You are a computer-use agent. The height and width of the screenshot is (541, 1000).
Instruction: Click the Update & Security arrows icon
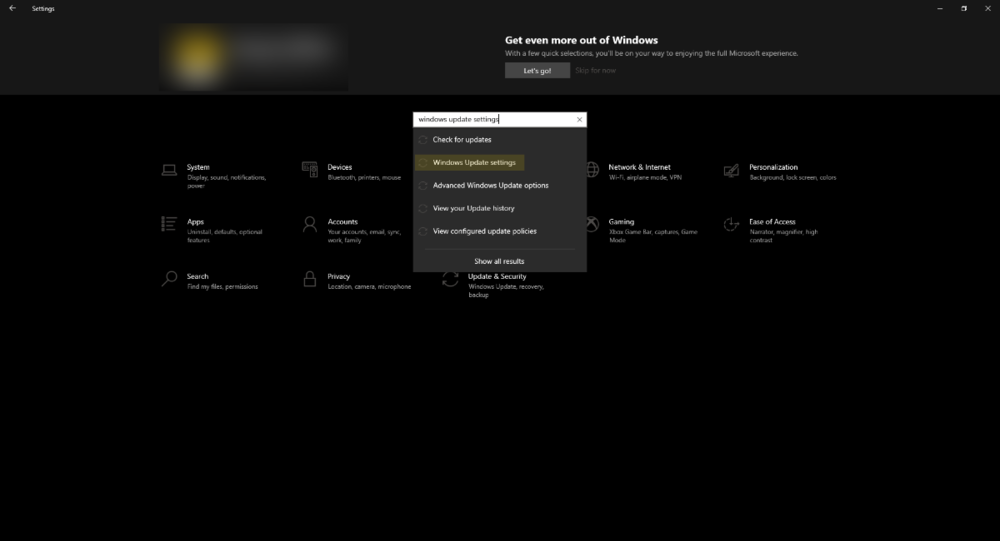pyautogui.click(x=451, y=280)
